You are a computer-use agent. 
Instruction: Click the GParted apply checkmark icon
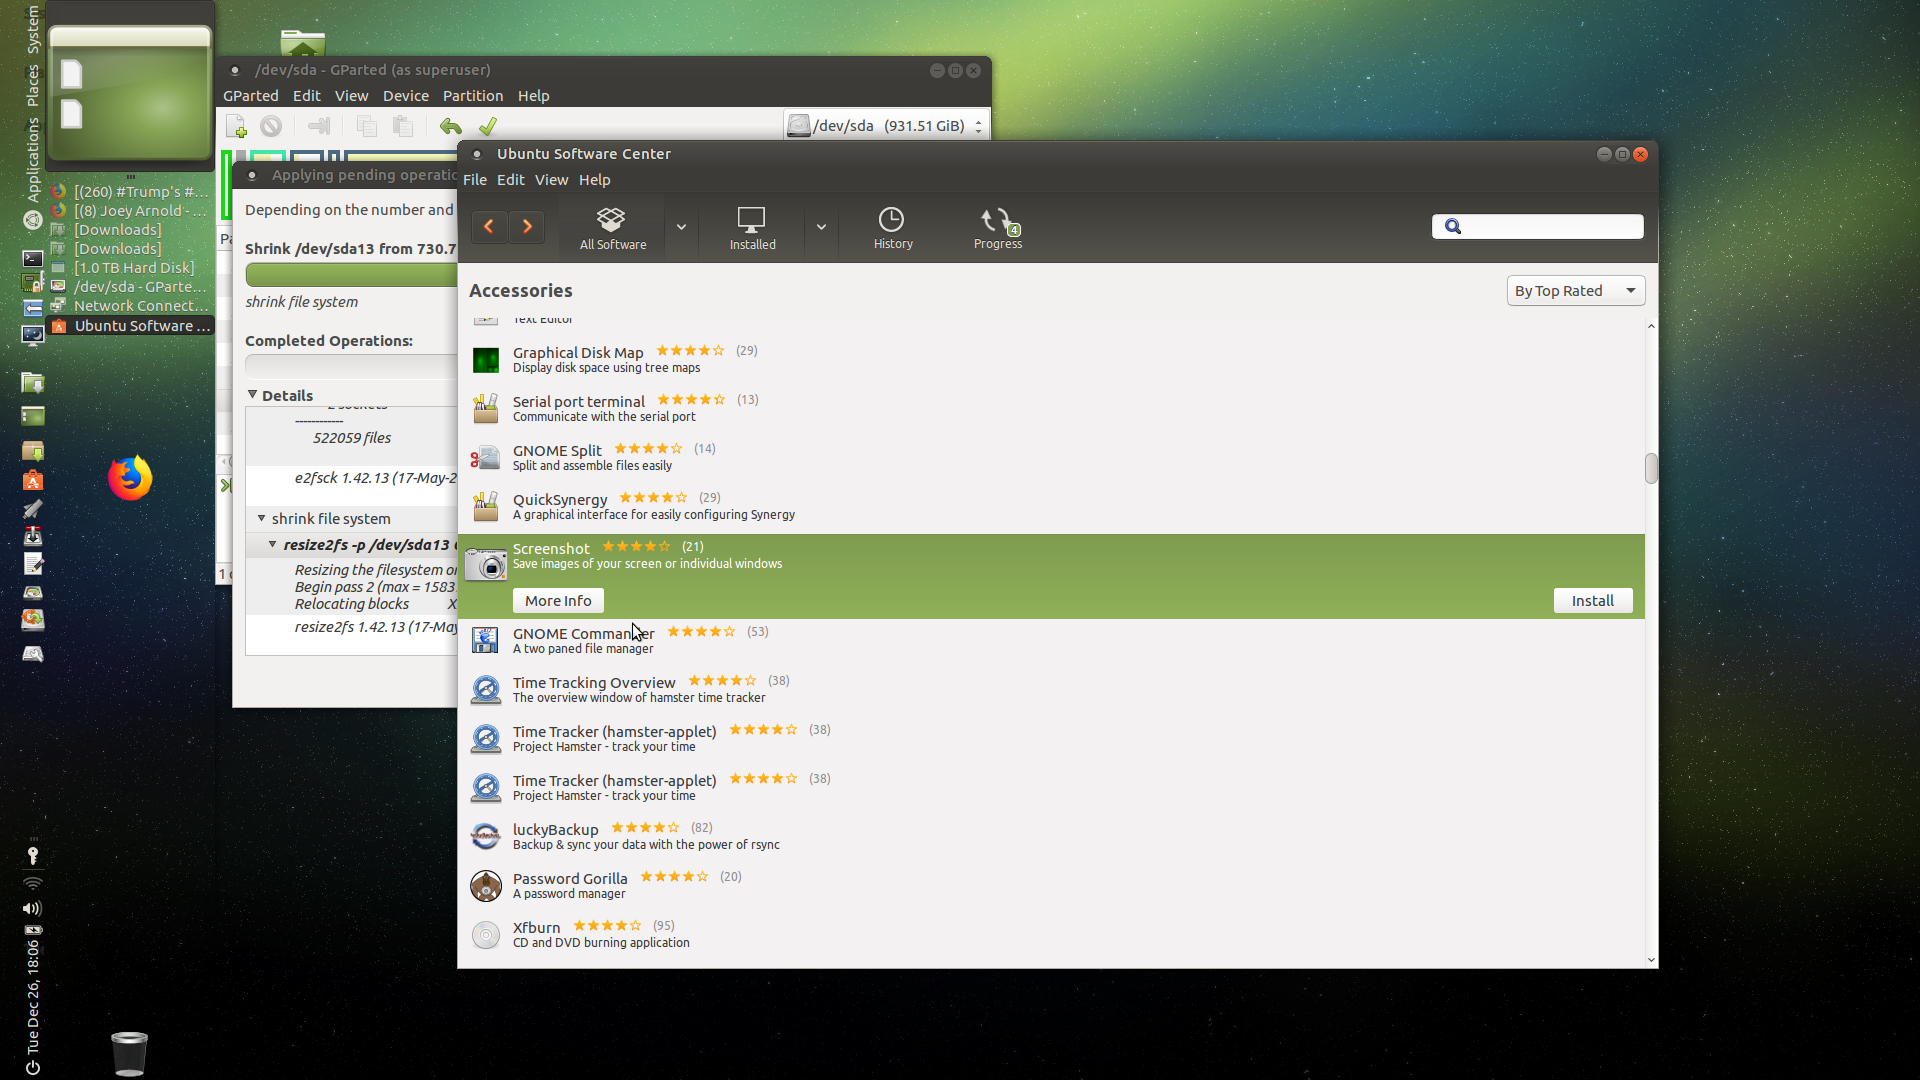(488, 124)
